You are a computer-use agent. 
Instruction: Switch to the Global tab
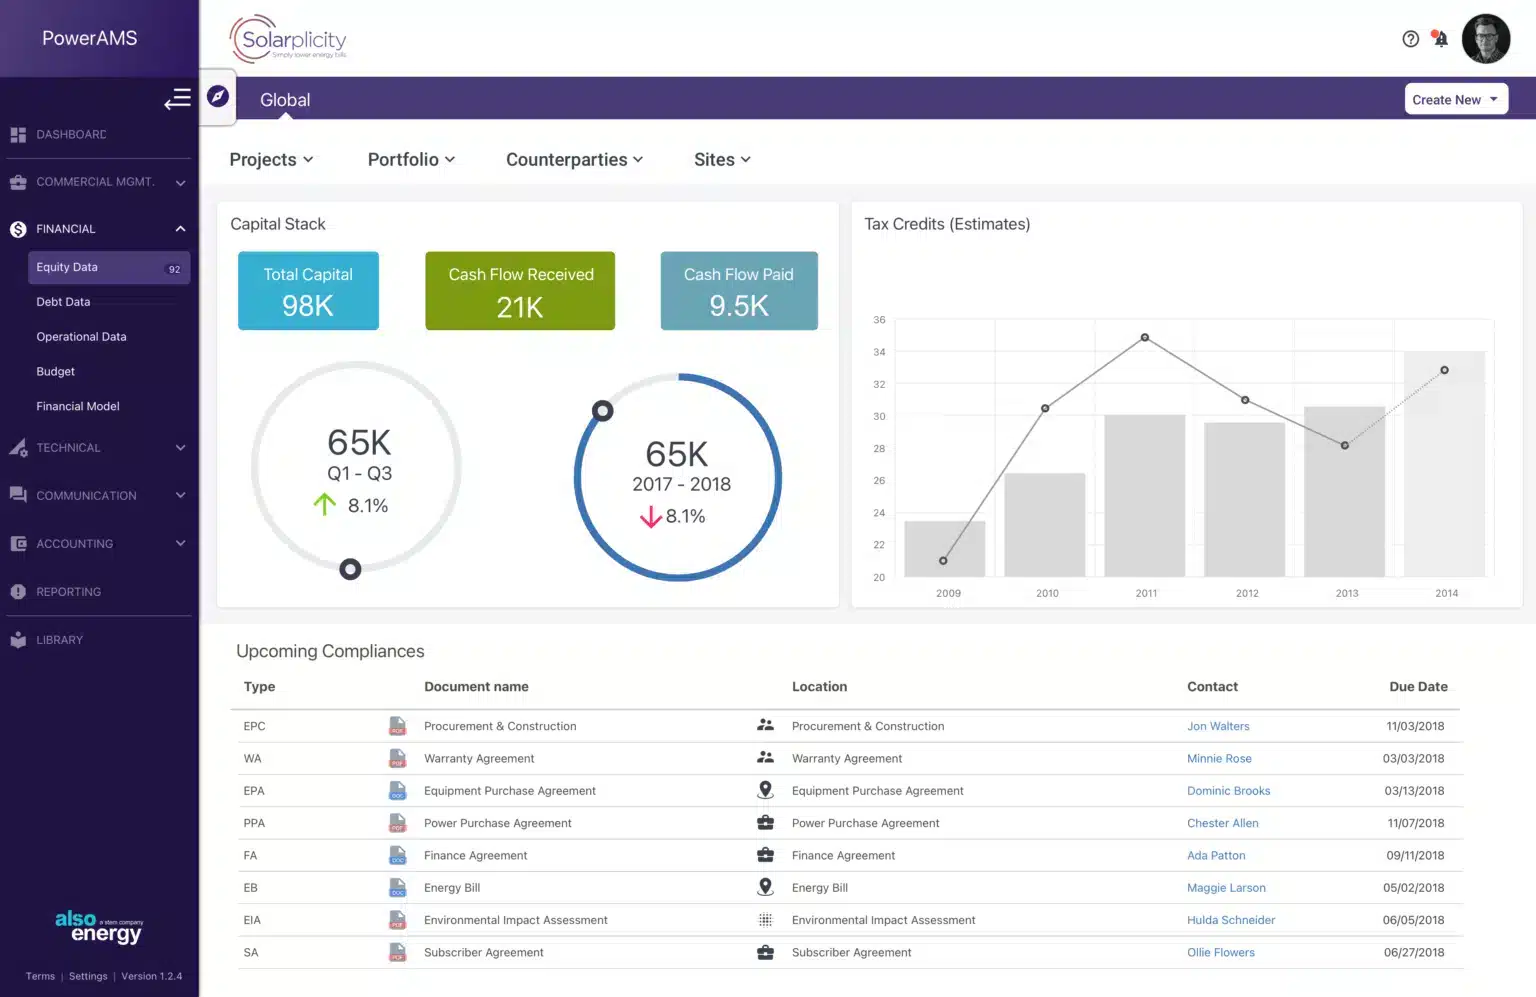pyautogui.click(x=284, y=99)
